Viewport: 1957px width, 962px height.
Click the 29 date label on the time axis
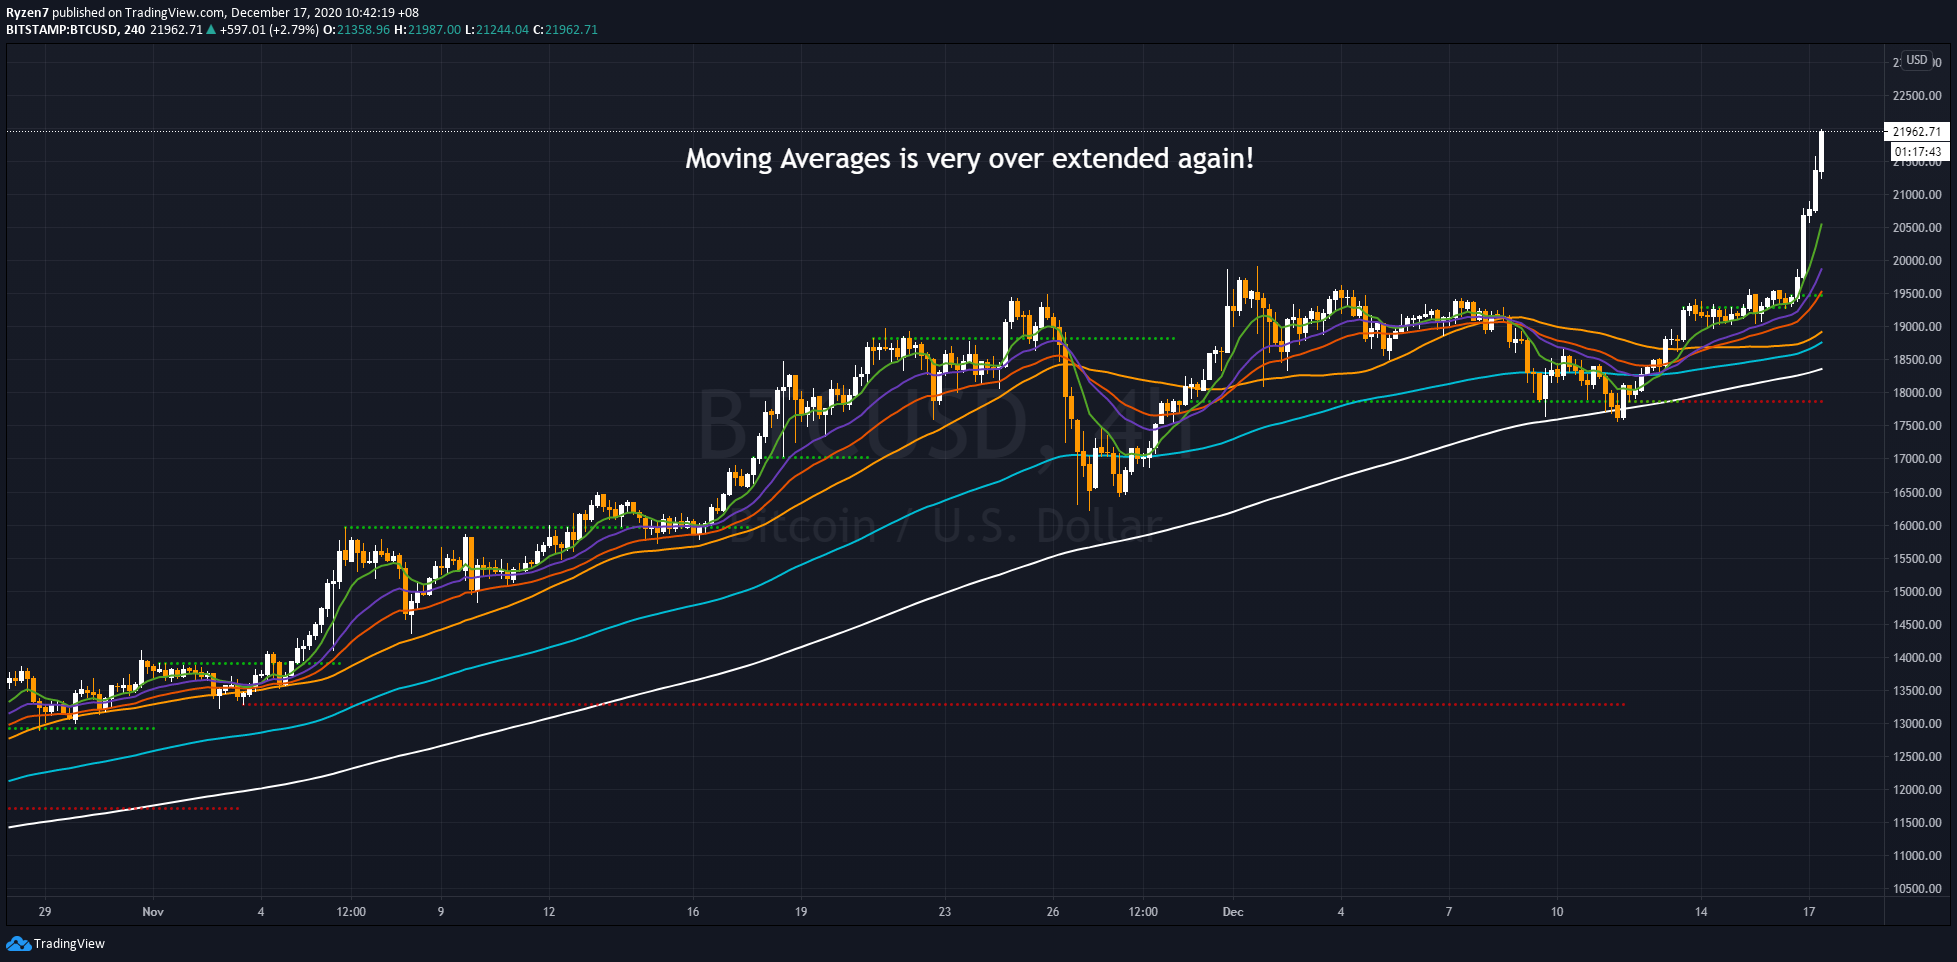(45, 912)
